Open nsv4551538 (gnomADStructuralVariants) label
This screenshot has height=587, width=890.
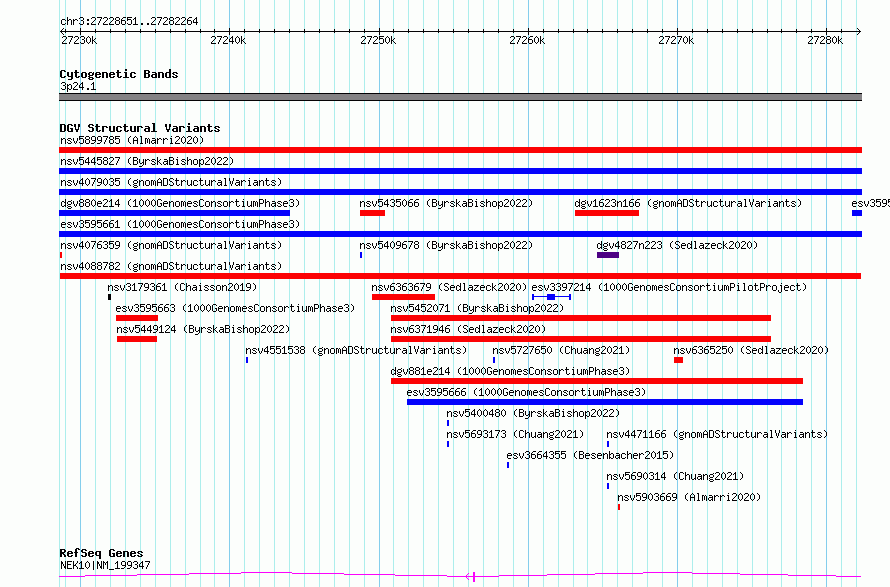(356, 350)
